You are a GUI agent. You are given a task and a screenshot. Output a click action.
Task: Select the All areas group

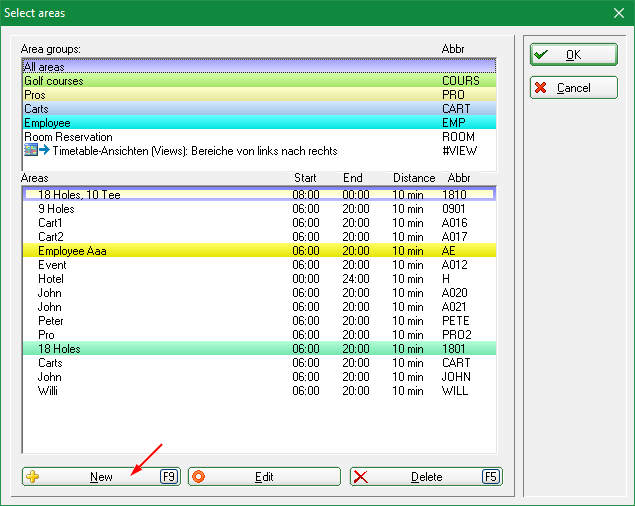click(x=259, y=66)
